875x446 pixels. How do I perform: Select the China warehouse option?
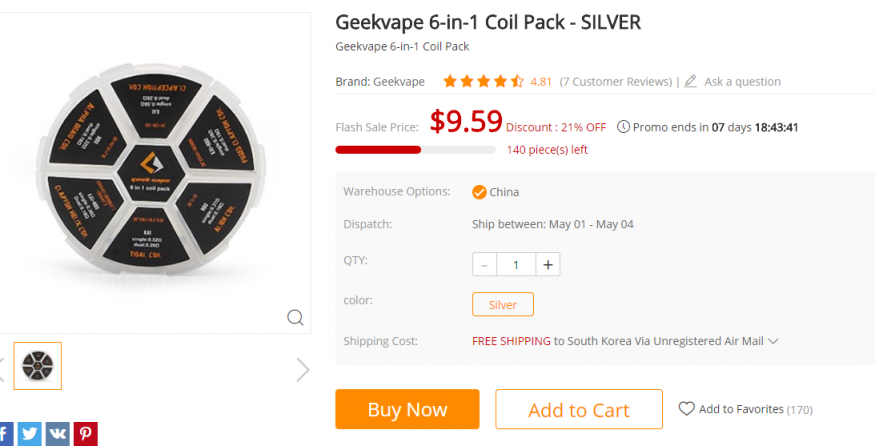(495, 192)
